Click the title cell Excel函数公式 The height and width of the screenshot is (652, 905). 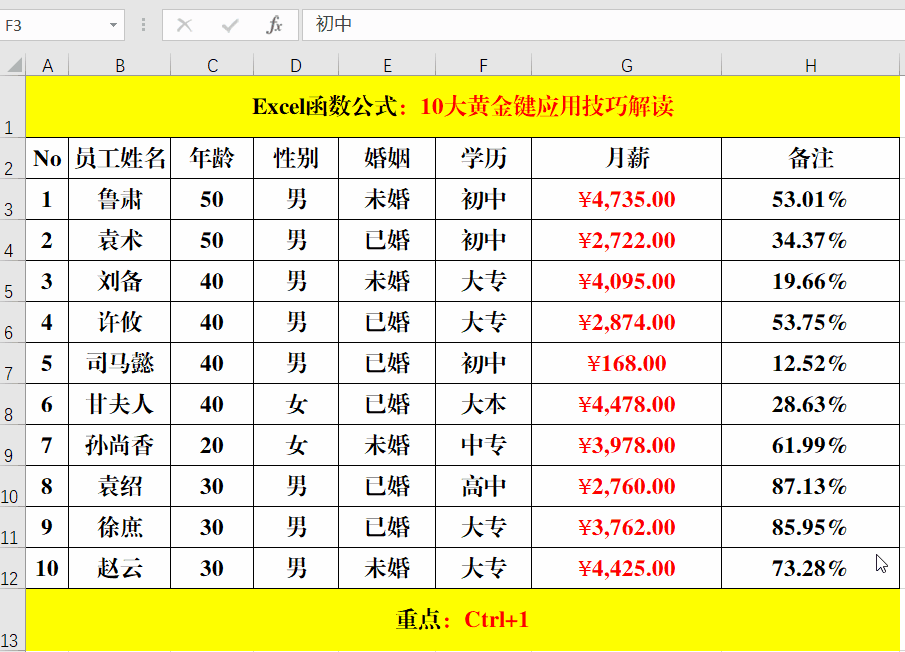coord(462,107)
